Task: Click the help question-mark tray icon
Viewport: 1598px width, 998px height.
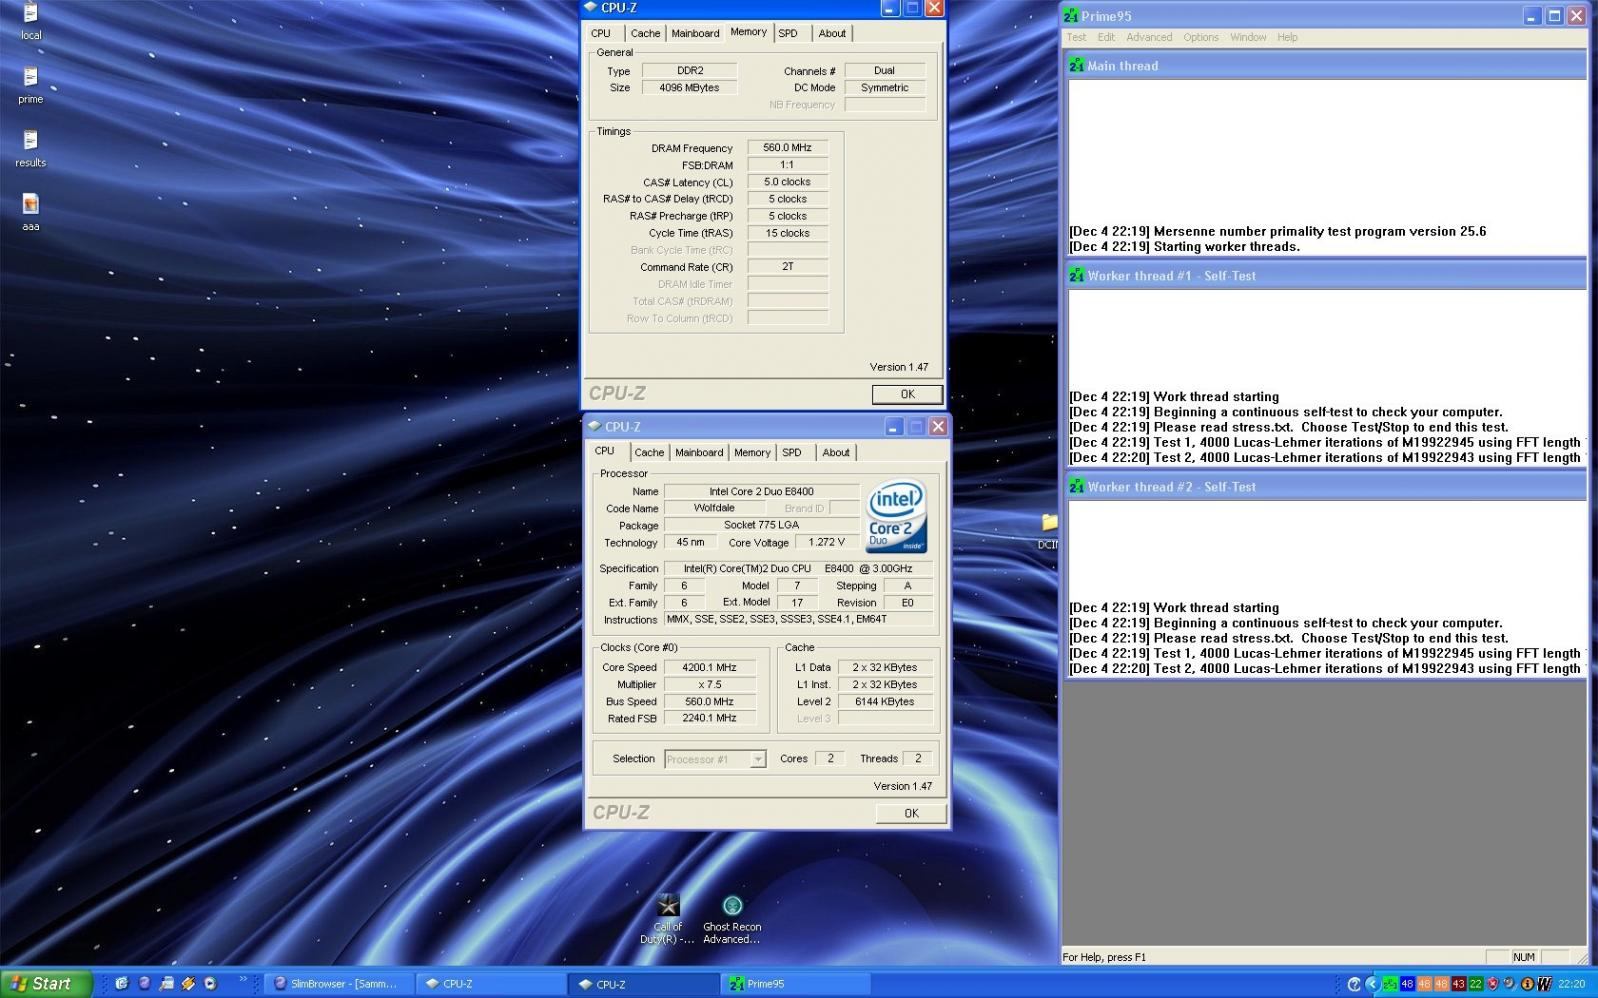Action: (1355, 985)
